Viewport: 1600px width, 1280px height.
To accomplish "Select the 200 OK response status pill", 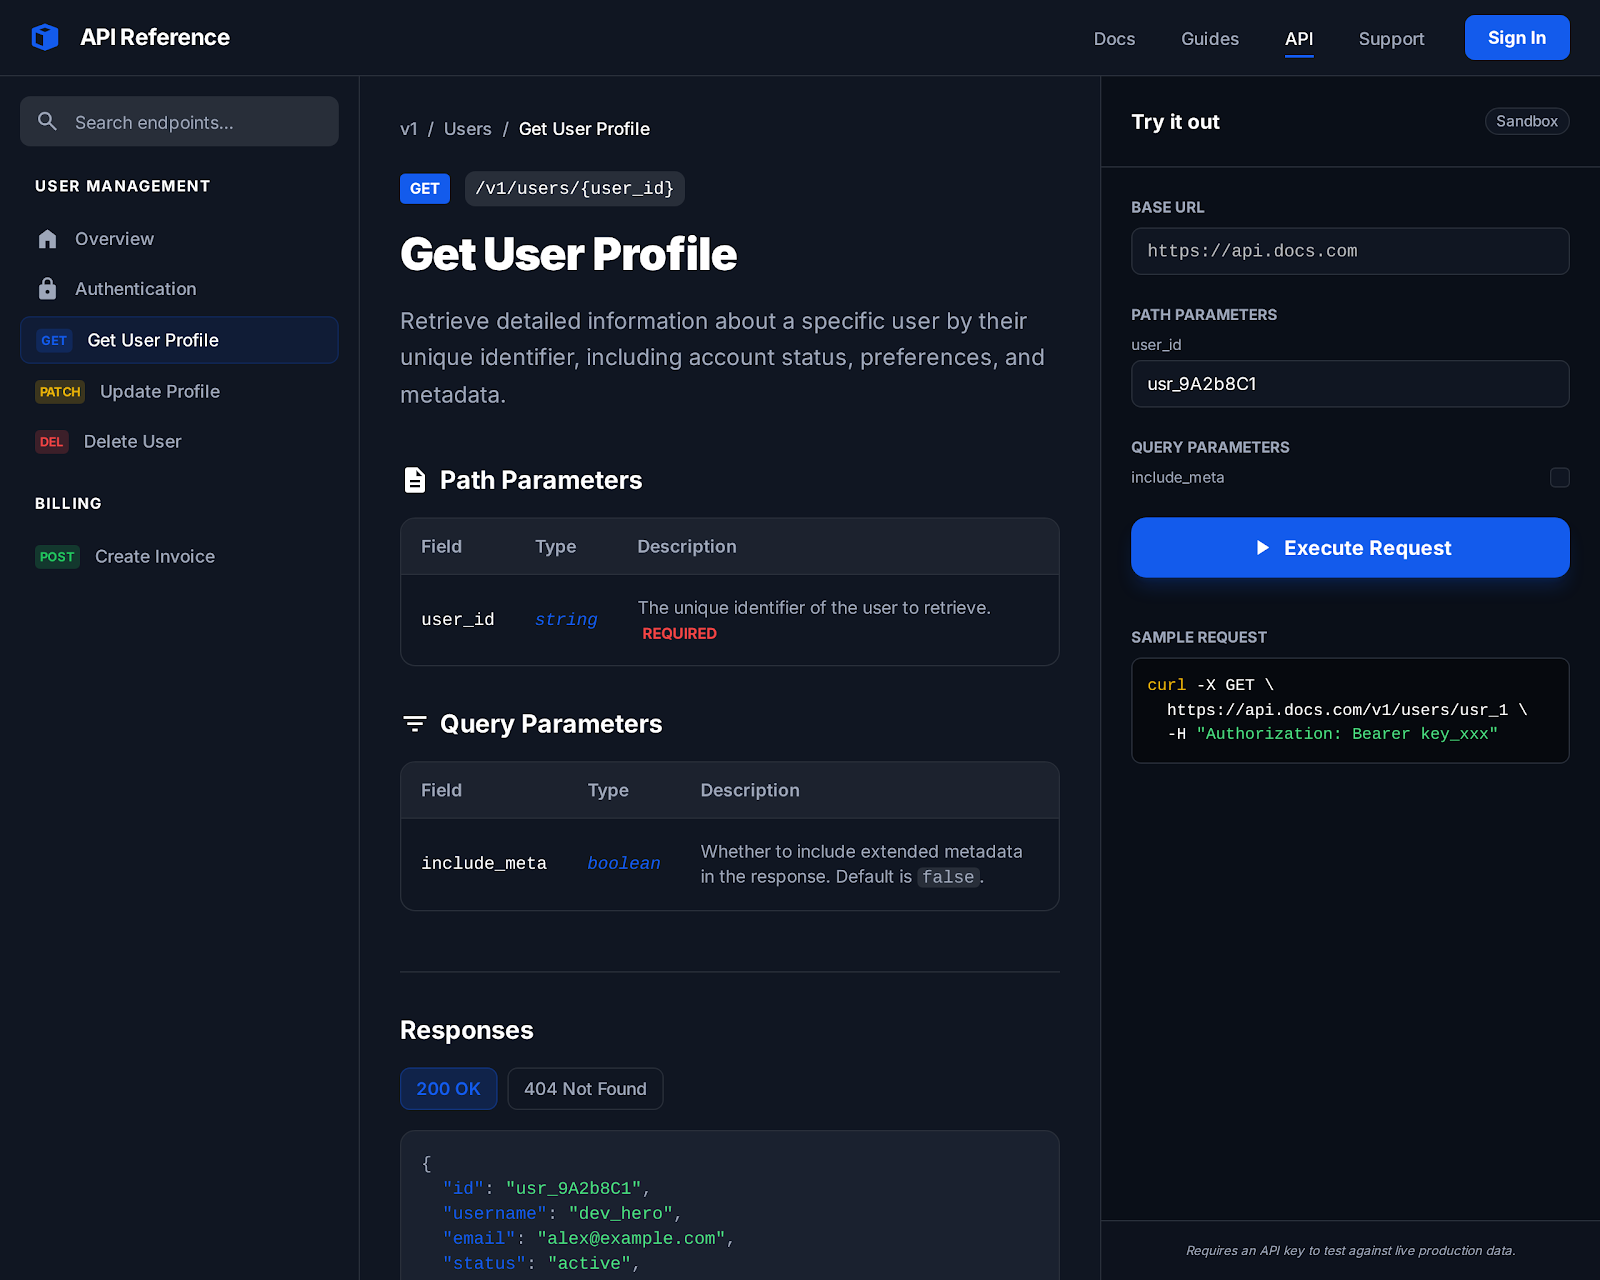I will coord(448,1088).
